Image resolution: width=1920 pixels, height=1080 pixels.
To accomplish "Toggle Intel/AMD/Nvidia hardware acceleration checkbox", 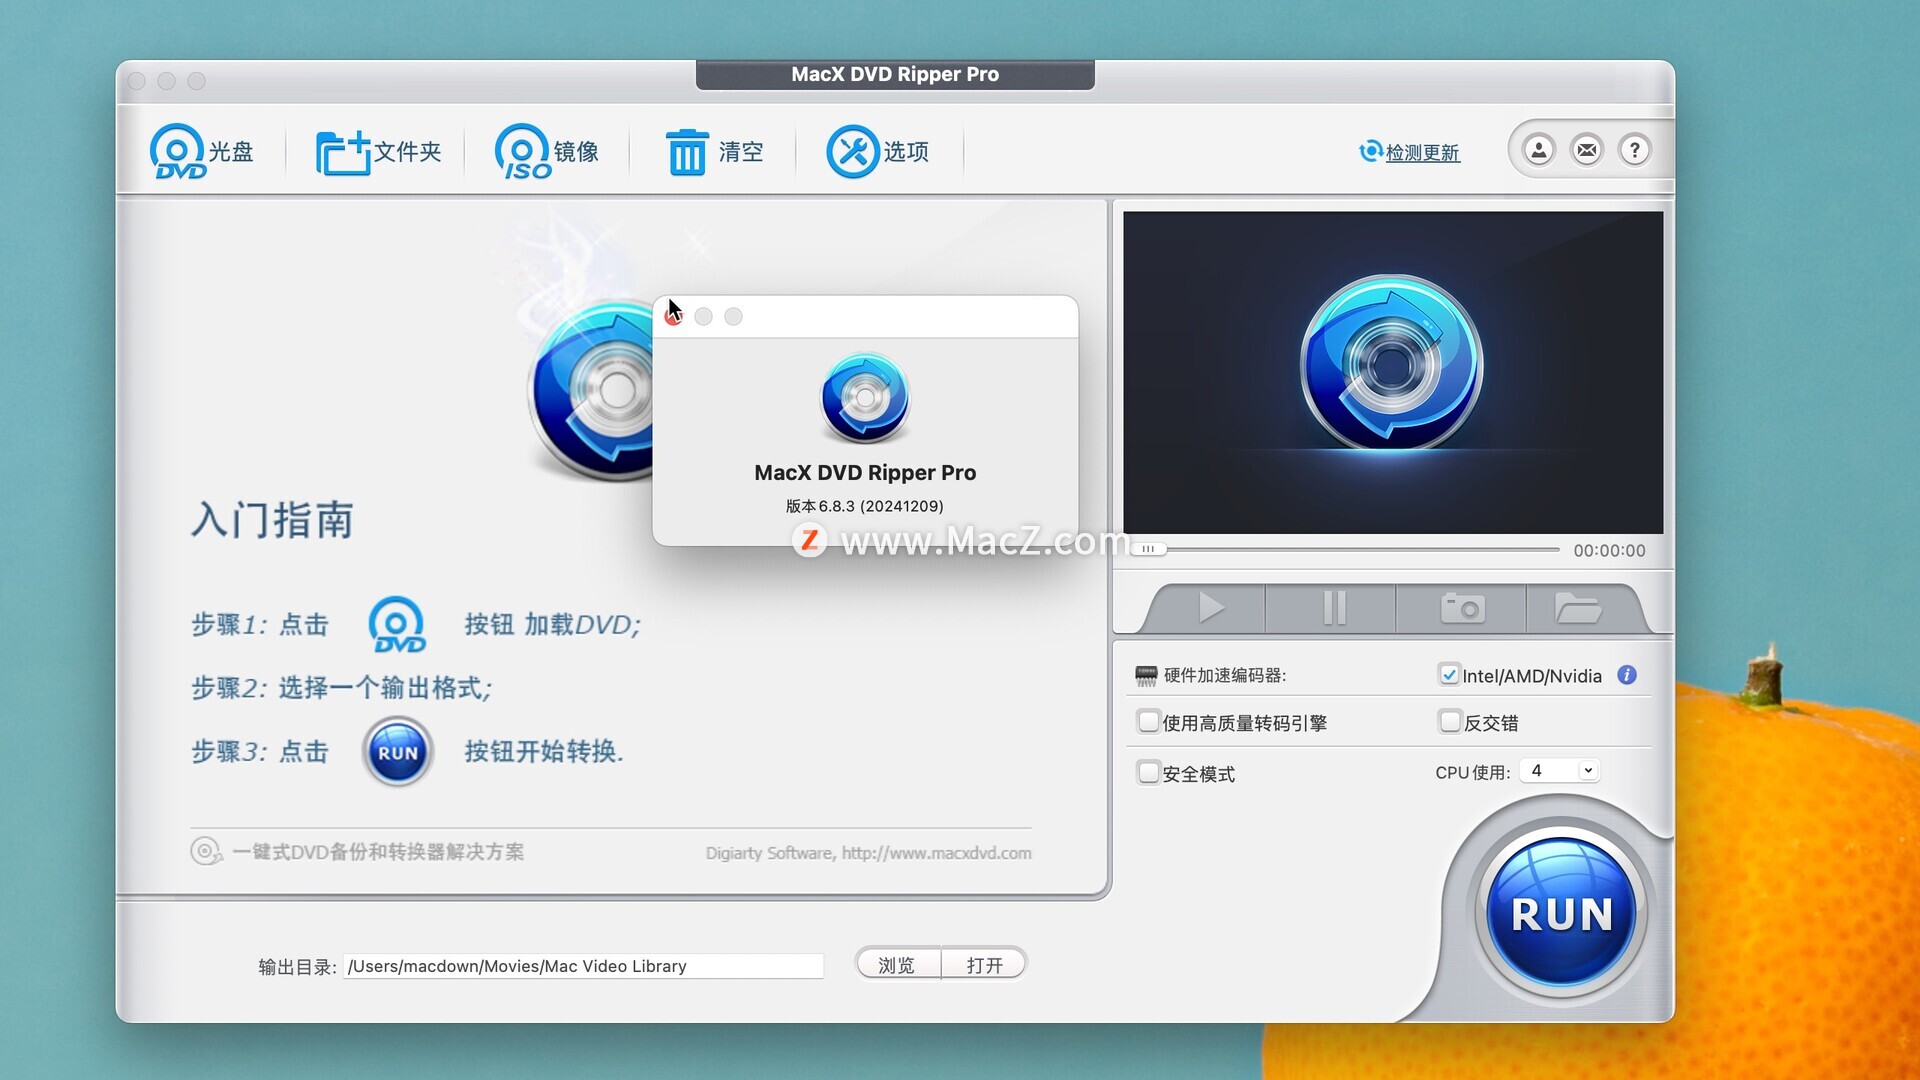I will click(1449, 675).
